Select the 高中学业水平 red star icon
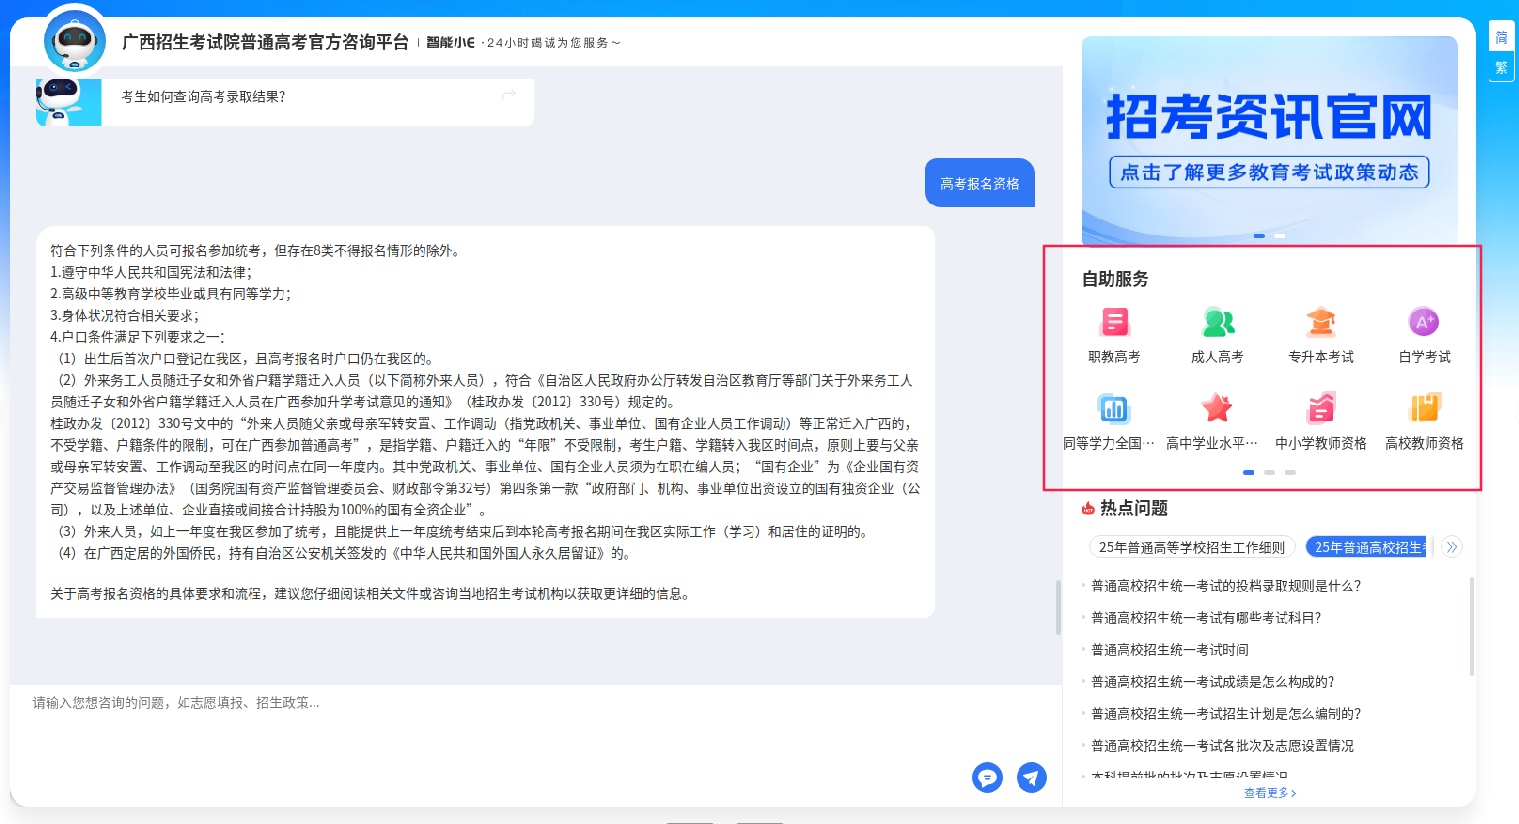This screenshot has width=1519, height=824. coord(1216,409)
